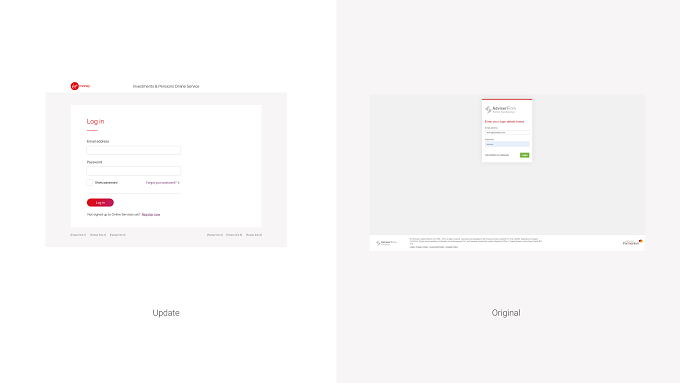
Task: Click the email field in the Original login card
Action: tap(507, 132)
